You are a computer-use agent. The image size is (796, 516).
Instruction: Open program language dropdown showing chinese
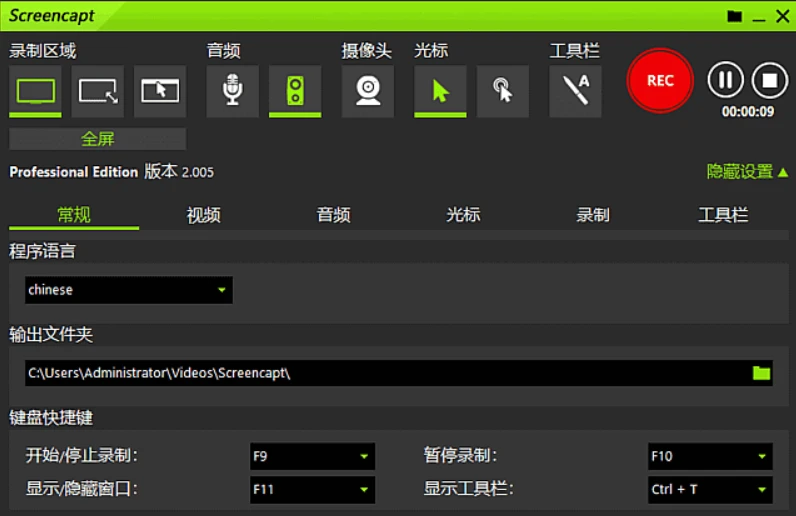click(129, 290)
